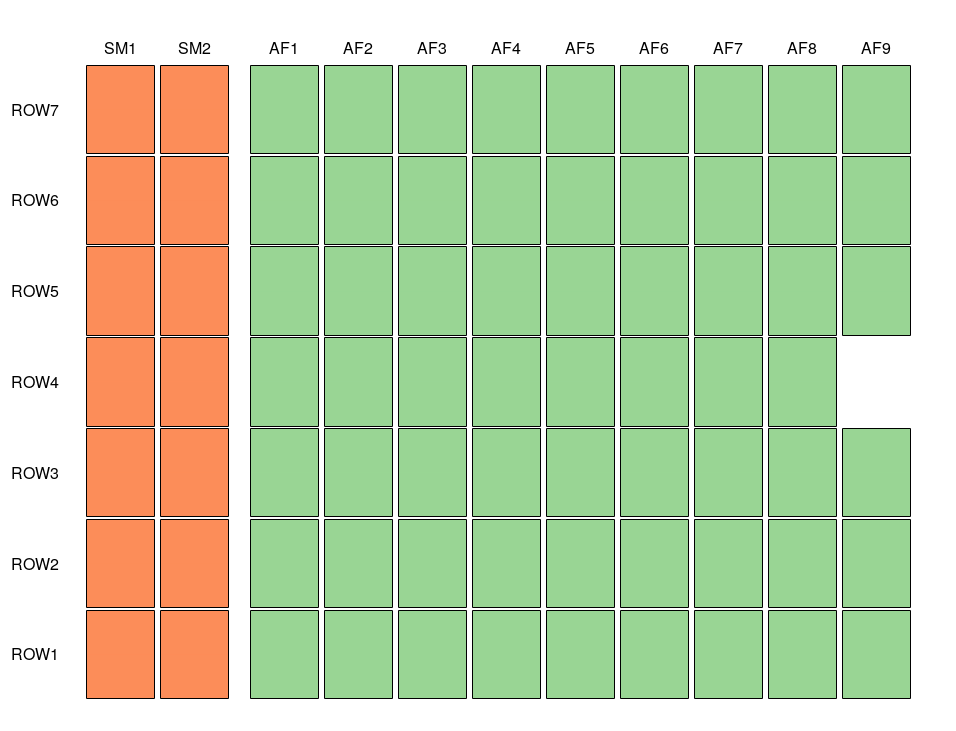The image size is (956, 731).
Task: Select the orange SM2 cell in ROW6
Action: [194, 200]
